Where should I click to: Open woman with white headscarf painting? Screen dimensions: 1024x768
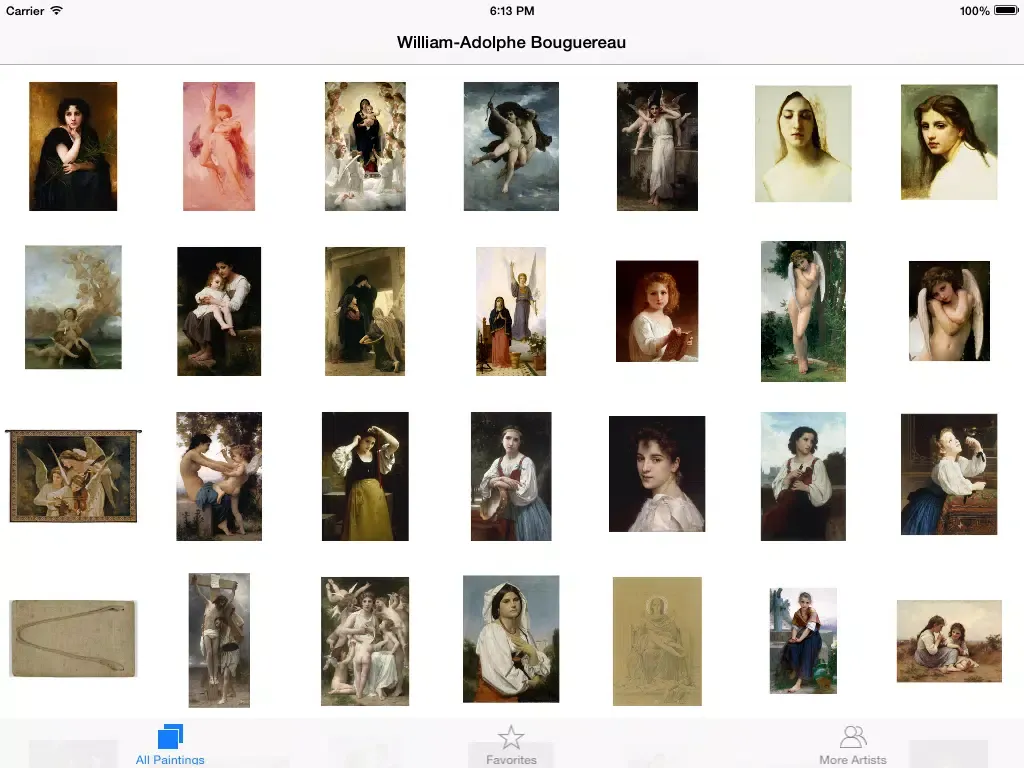tap(511, 639)
